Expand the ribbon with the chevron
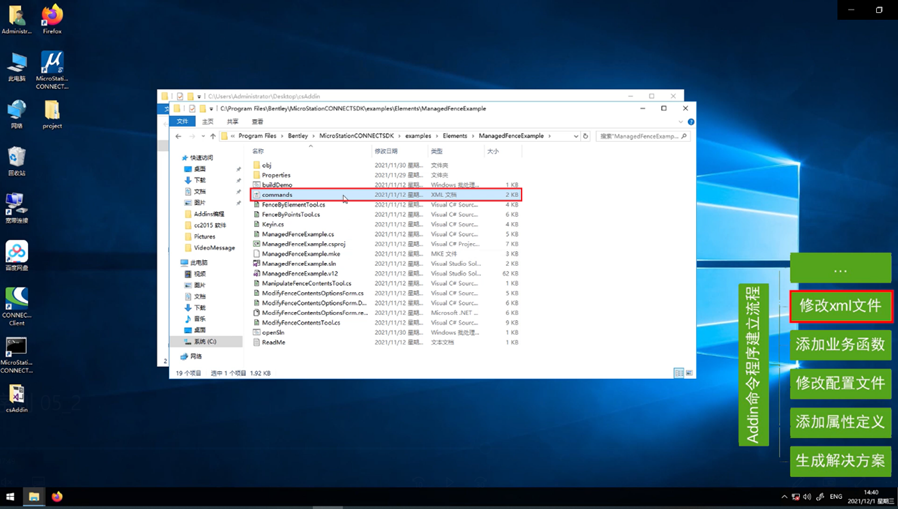The image size is (898, 509). [x=680, y=121]
